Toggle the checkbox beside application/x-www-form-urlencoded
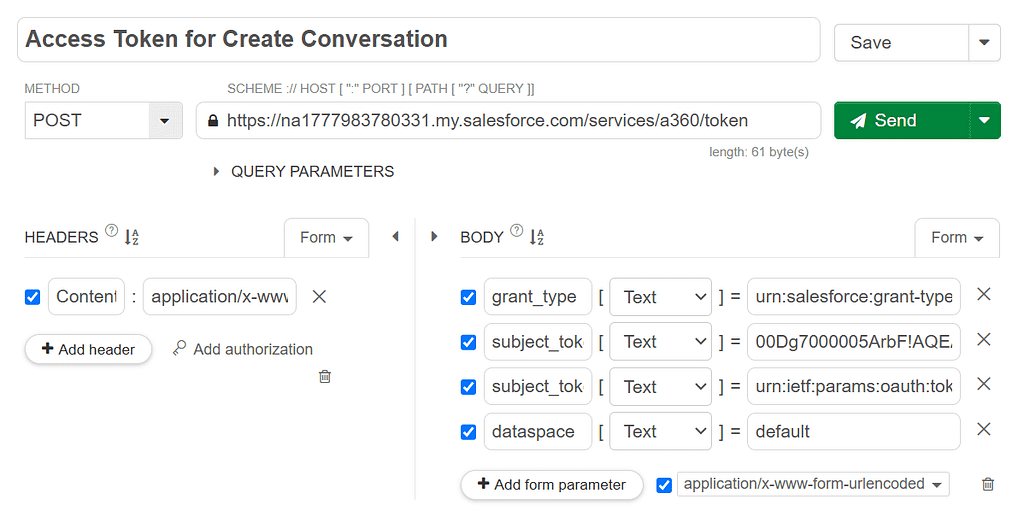The height and width of the screenshot is (522, 1024). [664, 485]
